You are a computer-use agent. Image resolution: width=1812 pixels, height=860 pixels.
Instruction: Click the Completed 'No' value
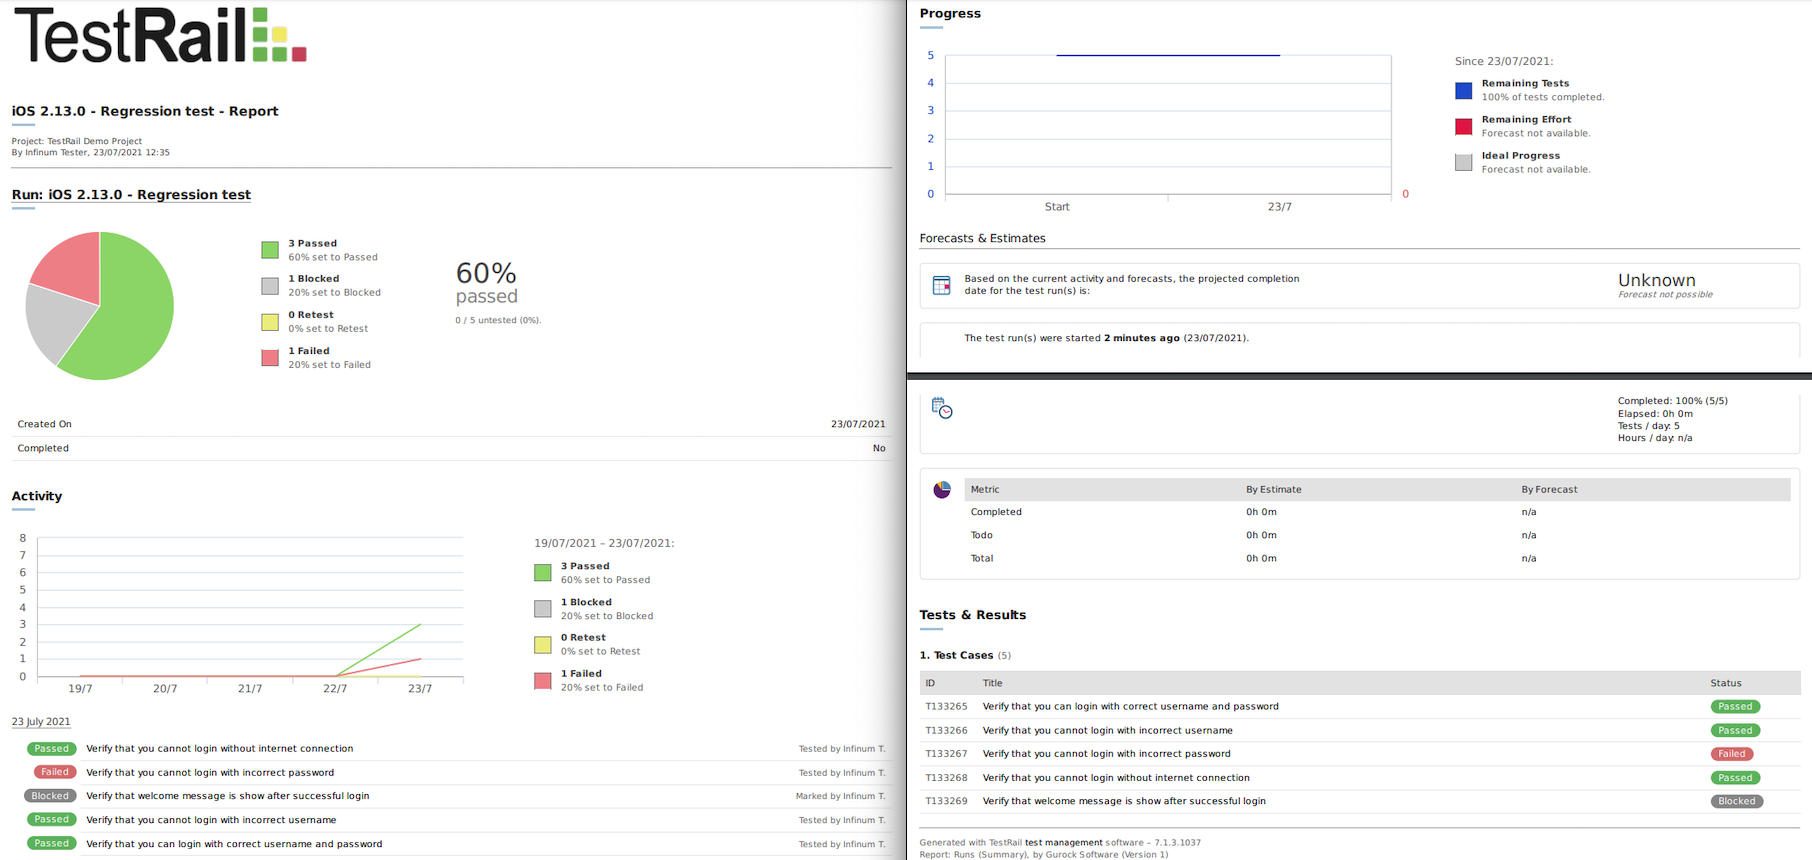(x=879, y=449)
